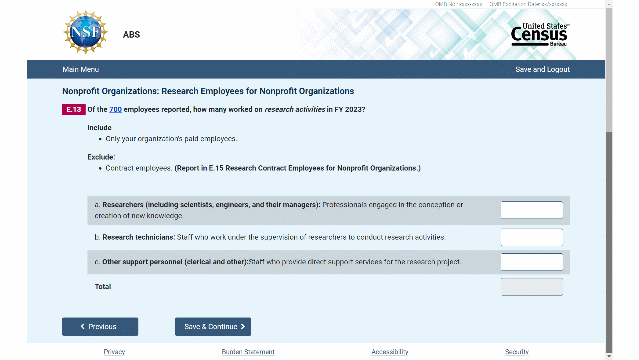
Task: Open the Privacy footer link
Action: point(114,351)
